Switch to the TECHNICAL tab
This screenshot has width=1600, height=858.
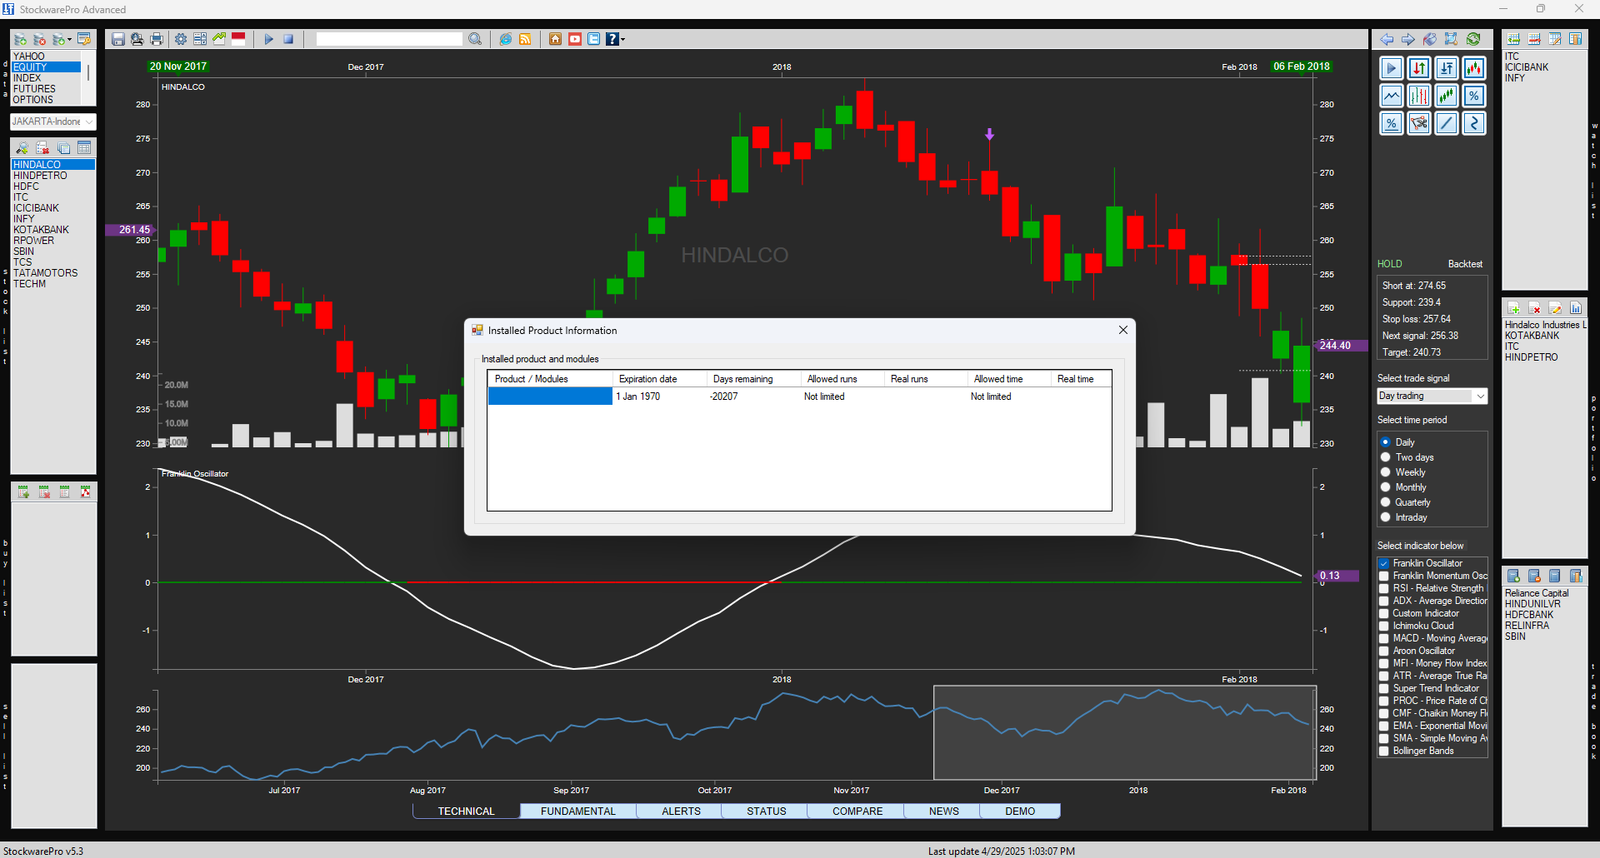(x=466, y=811)
